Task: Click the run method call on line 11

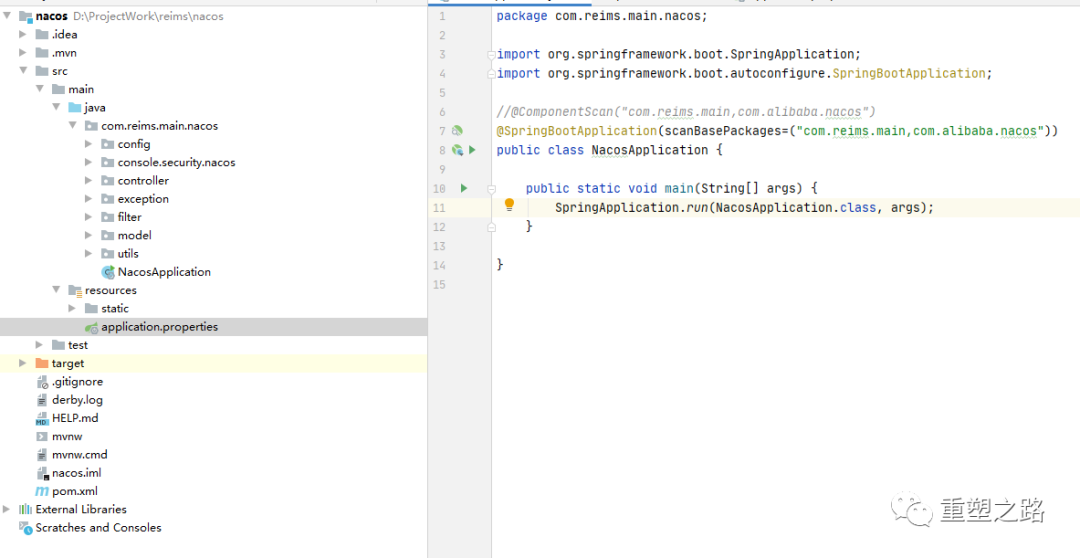Action: (x=697, y=207)
